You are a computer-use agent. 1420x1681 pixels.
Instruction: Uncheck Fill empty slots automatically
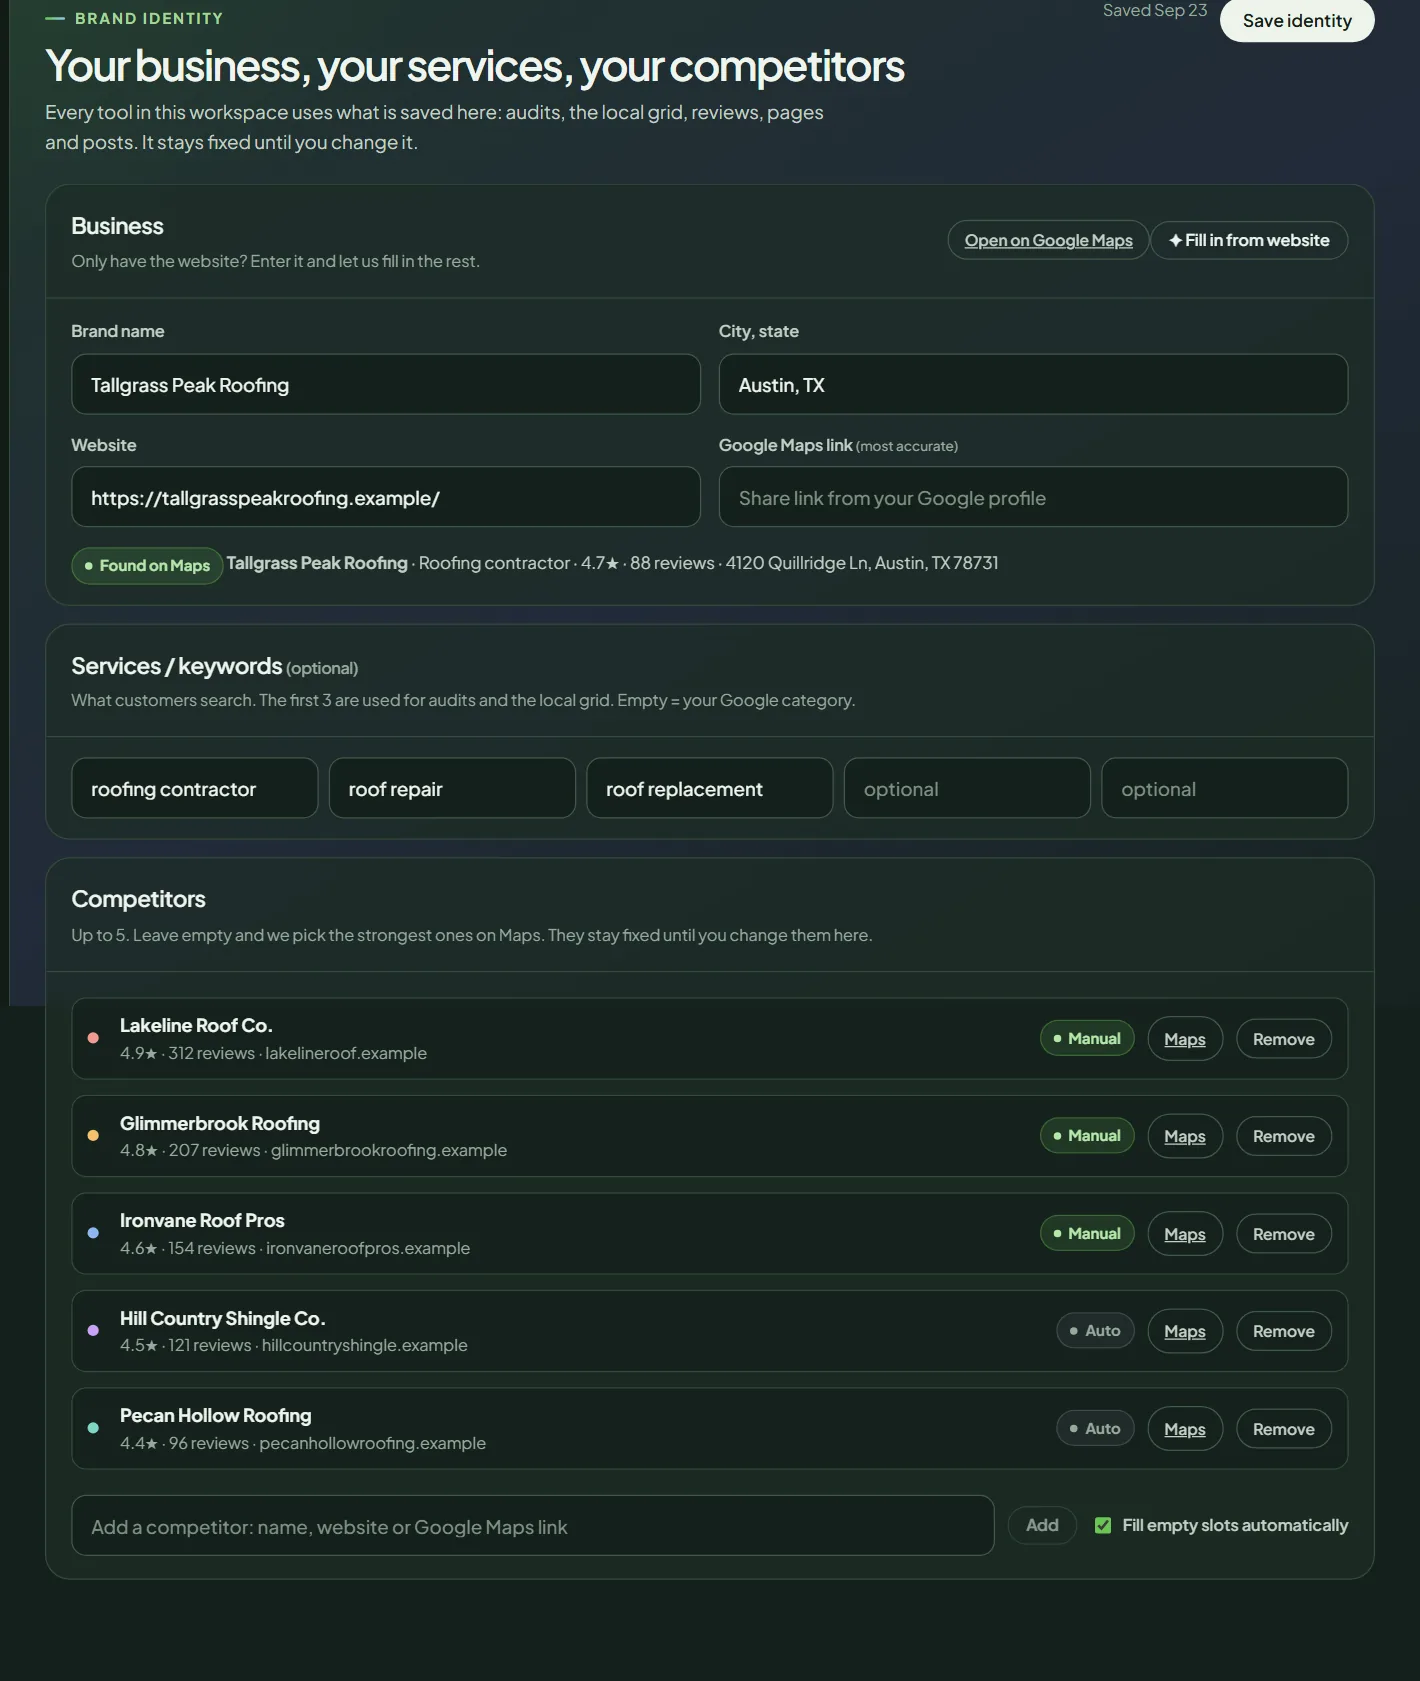[1103, 1525]
